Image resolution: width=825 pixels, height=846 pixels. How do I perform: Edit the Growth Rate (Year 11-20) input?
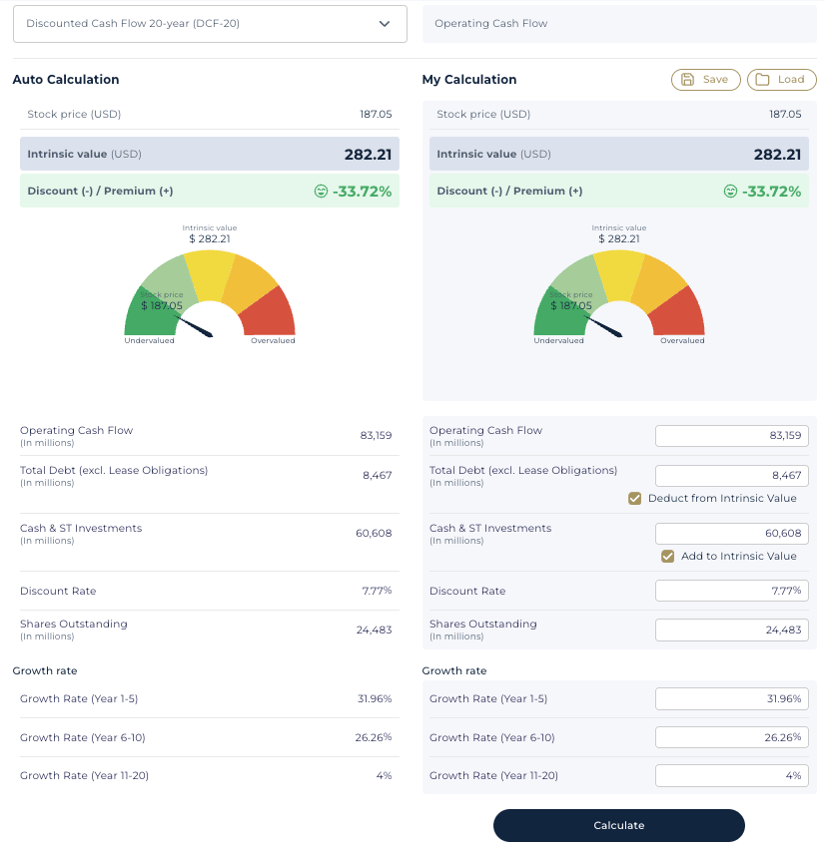[x=731, y=775]
